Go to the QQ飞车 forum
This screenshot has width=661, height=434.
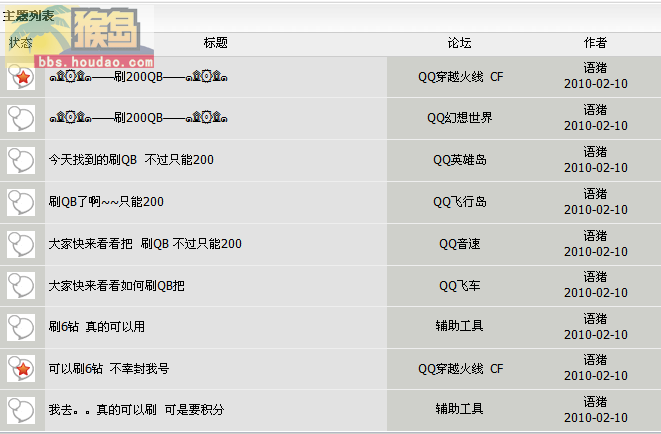(x=460, y=286)
